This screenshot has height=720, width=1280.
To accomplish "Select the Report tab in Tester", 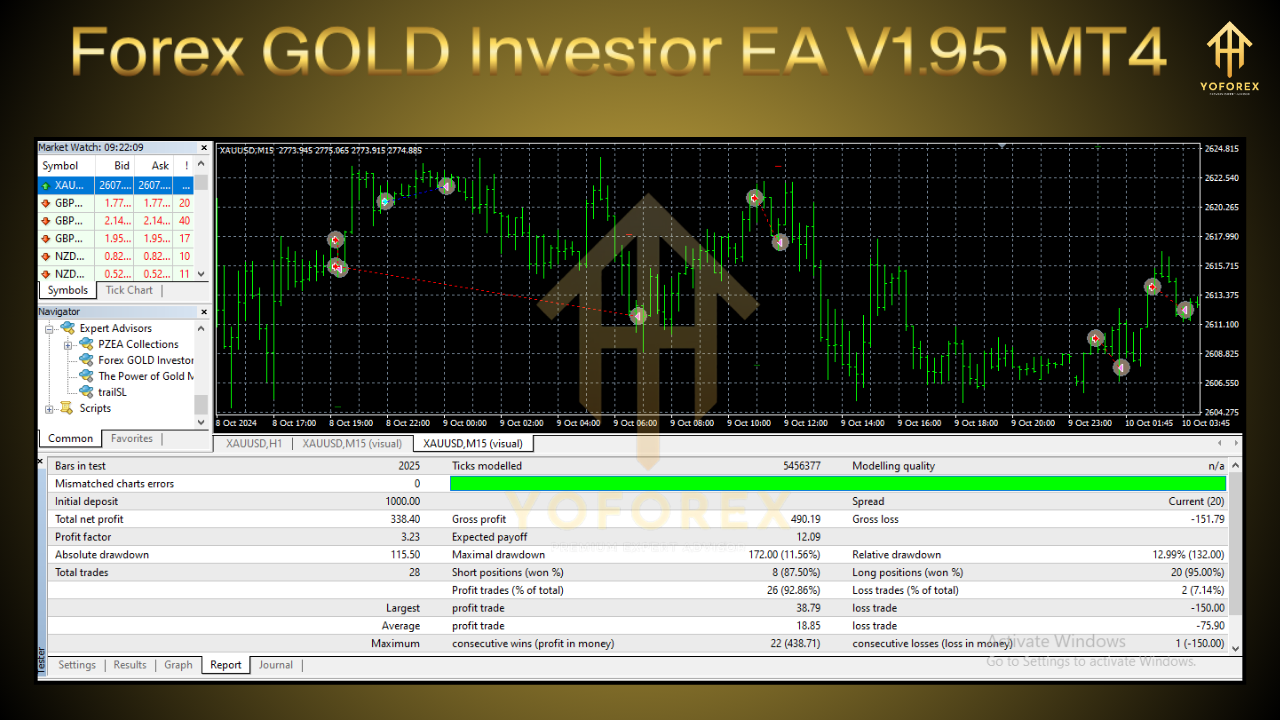I will point(226,665).
